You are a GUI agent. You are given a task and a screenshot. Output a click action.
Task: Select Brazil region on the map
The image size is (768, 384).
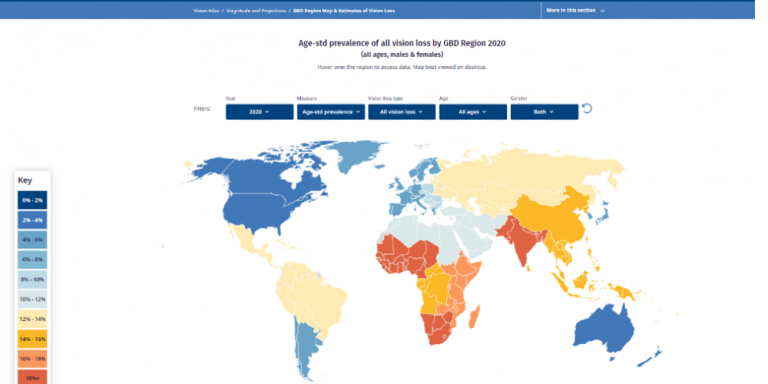click(313, 299)
